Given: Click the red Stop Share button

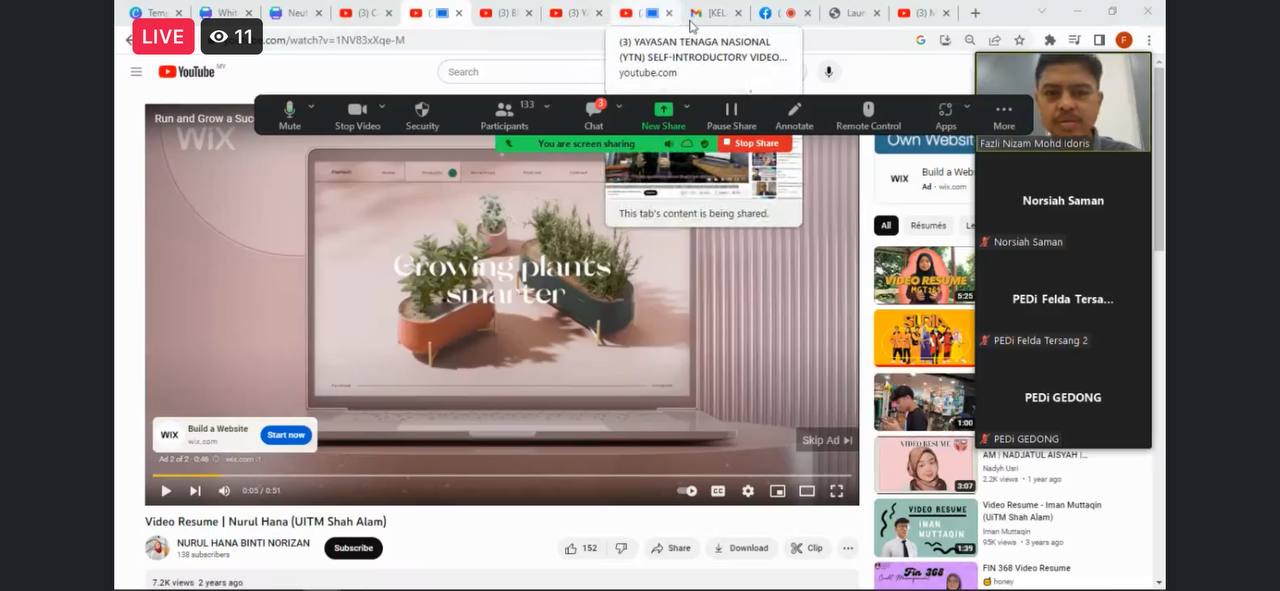Looking at the screenshot, I should 755,144.
